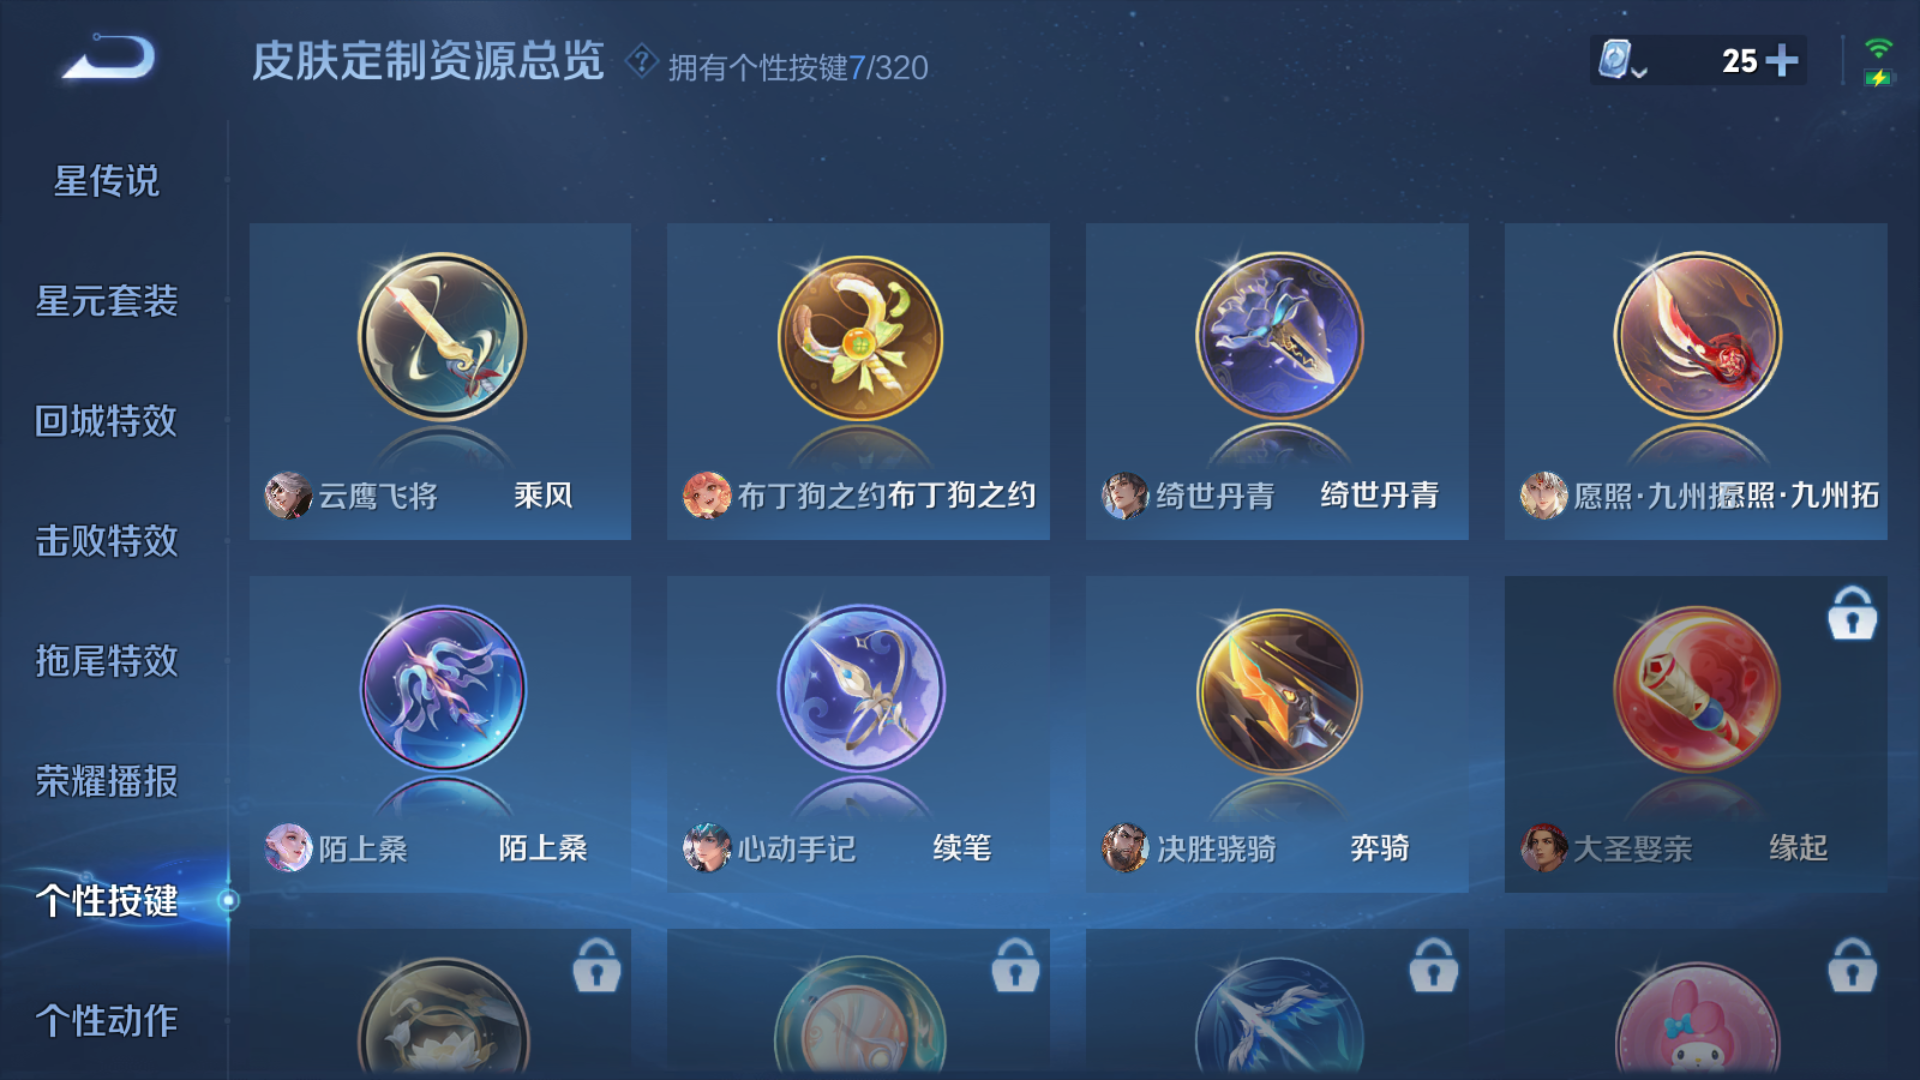Image resolution: width=1920 pixels, height=1080 pixels.
Task: Select the 续笔 quill key icon
Action: click(x=860, y=688)
